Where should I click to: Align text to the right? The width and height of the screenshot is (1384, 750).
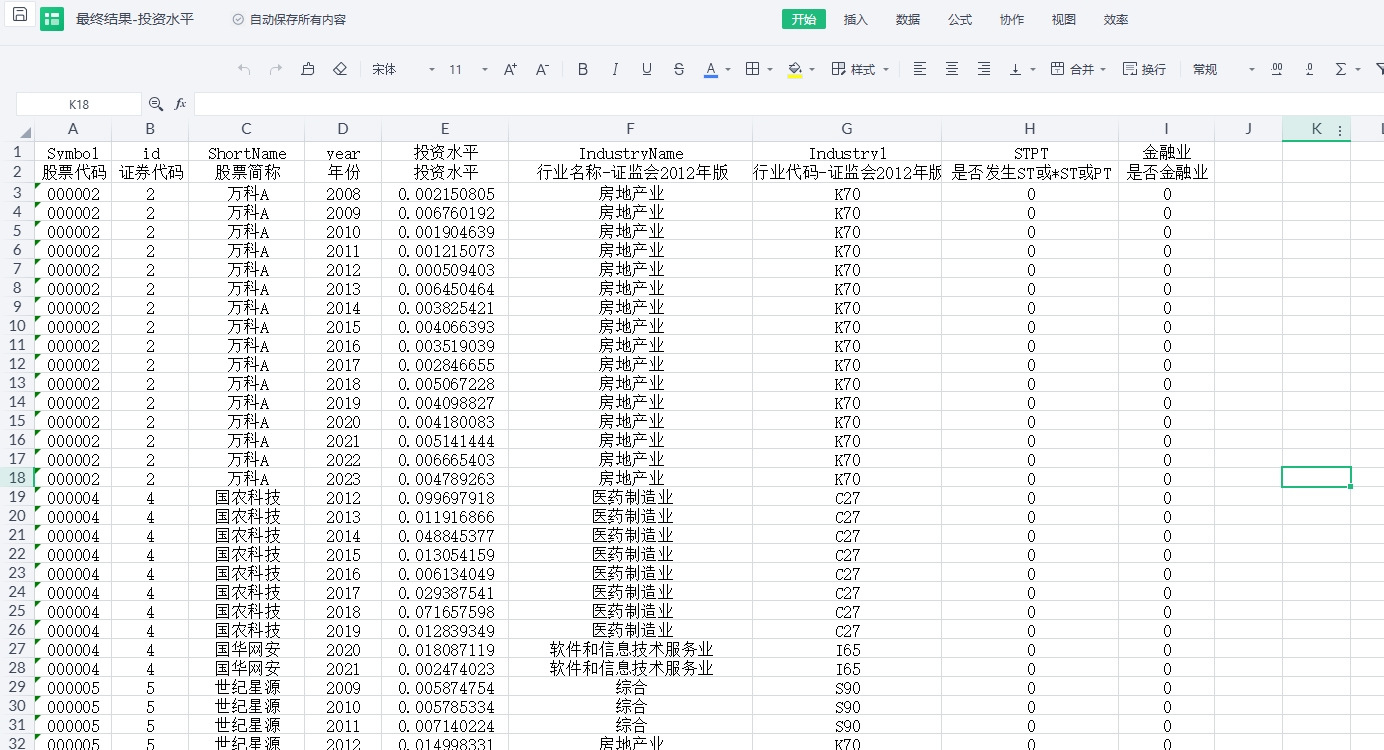point(984,69)
